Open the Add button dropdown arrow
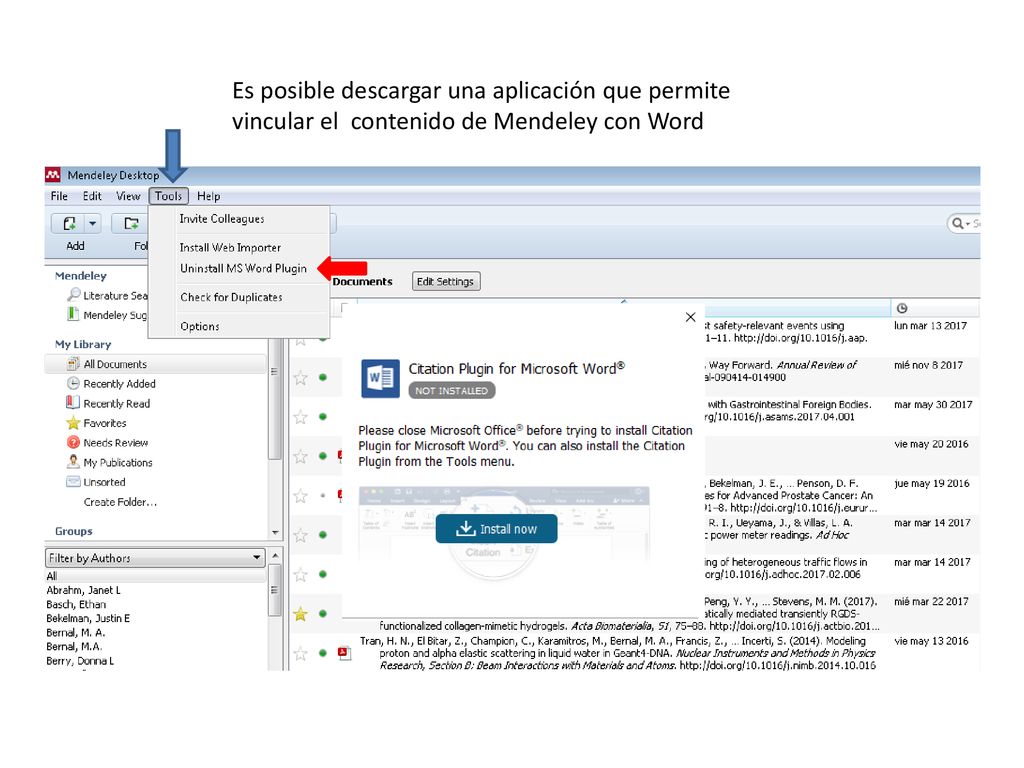 (93, 223)
